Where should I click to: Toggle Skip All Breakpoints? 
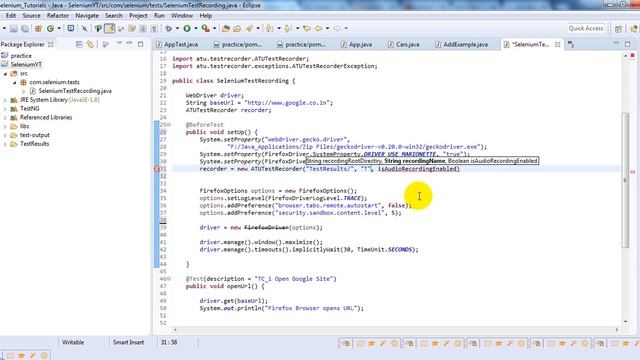84,28
